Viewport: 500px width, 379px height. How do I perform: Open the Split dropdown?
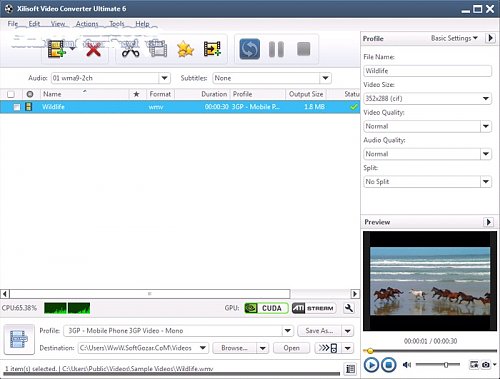coord(486,182)
